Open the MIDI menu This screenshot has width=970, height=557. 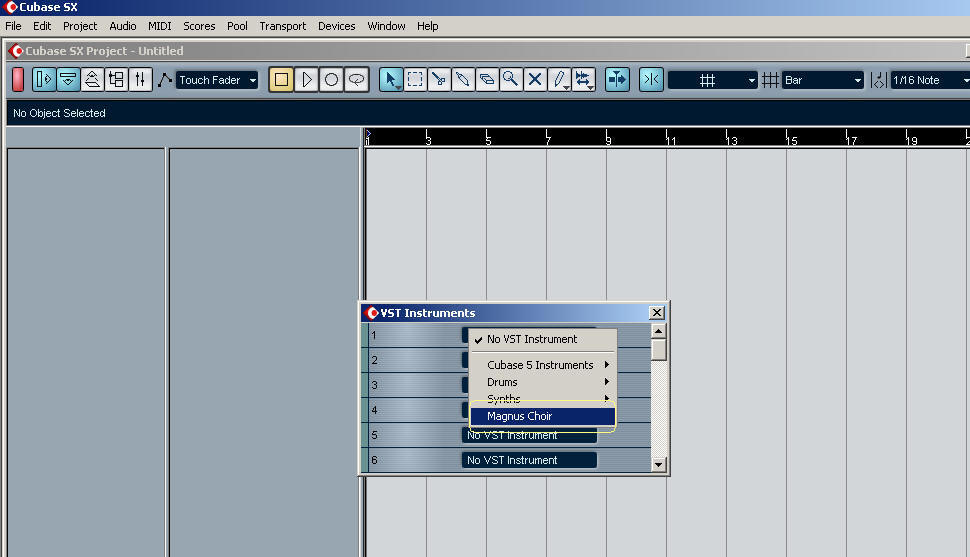tap(160, 26)
